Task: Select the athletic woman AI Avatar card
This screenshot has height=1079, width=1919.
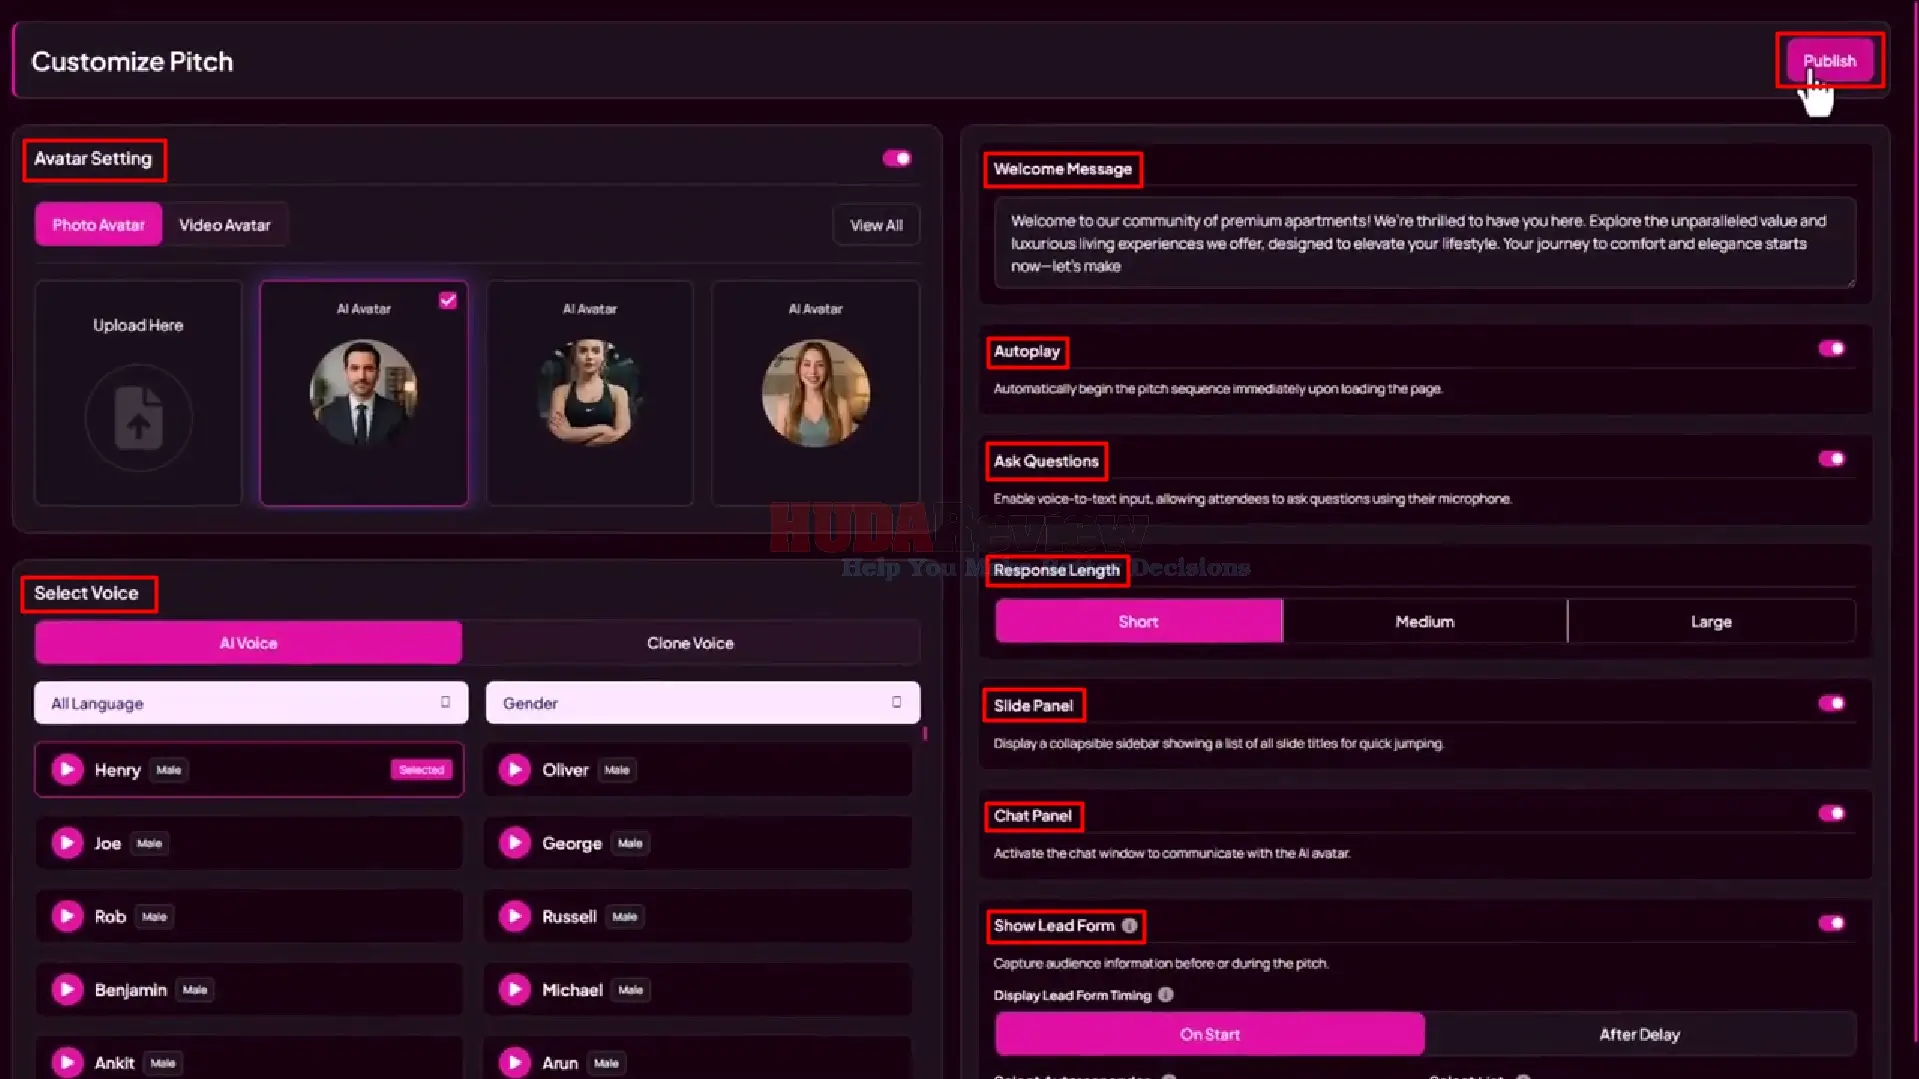Action: pyautogui.click(x=590, y=393)
